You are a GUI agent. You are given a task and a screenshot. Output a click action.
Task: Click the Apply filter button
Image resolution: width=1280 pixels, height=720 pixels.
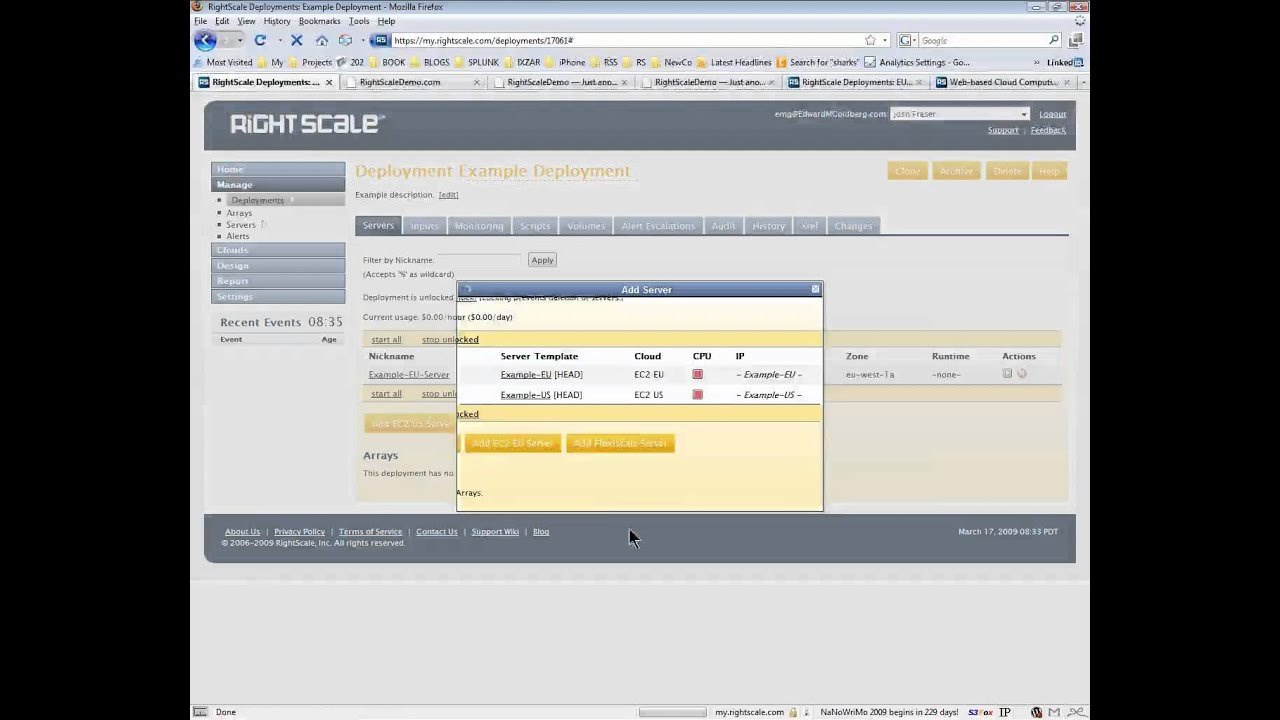pyautogui.click(x=542, y=260)
